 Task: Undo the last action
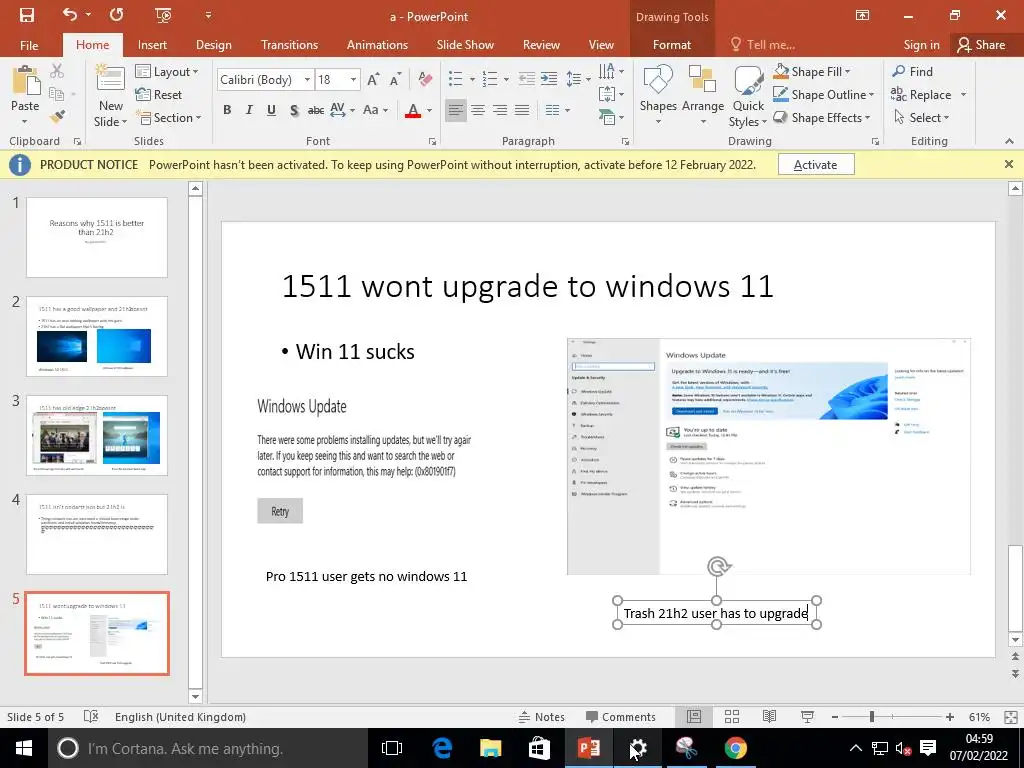click(x=70, y=15)
